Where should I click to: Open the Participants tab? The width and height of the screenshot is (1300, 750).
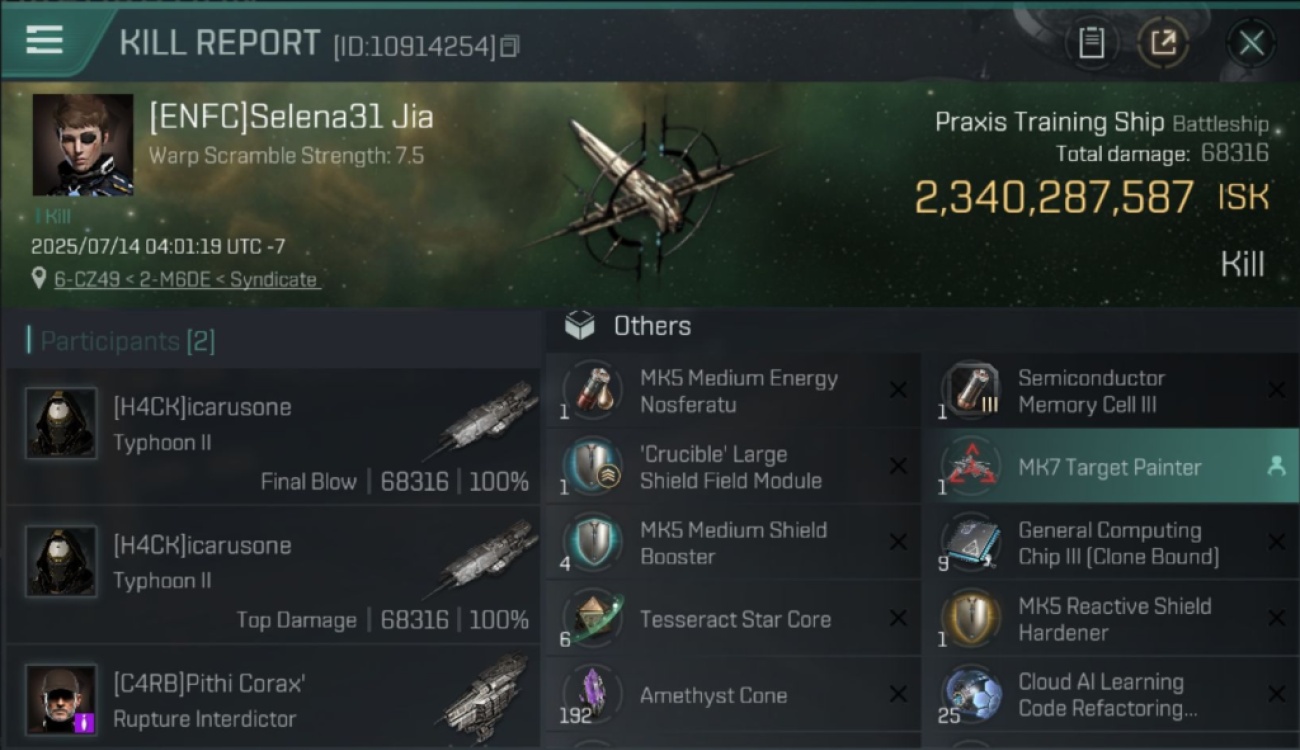tap(127, 341)
